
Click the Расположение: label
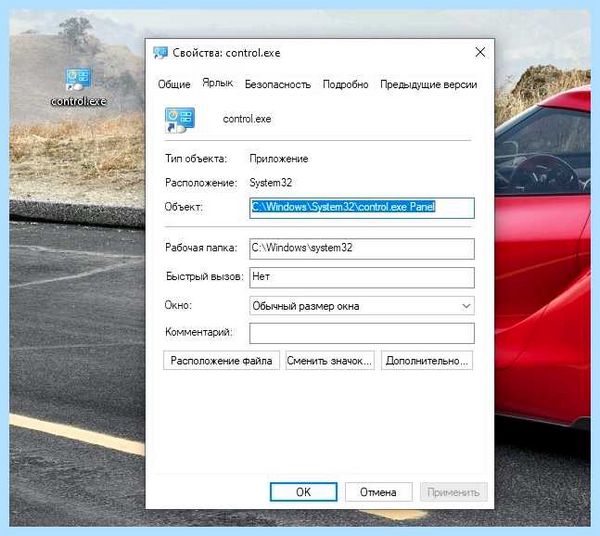201,183
